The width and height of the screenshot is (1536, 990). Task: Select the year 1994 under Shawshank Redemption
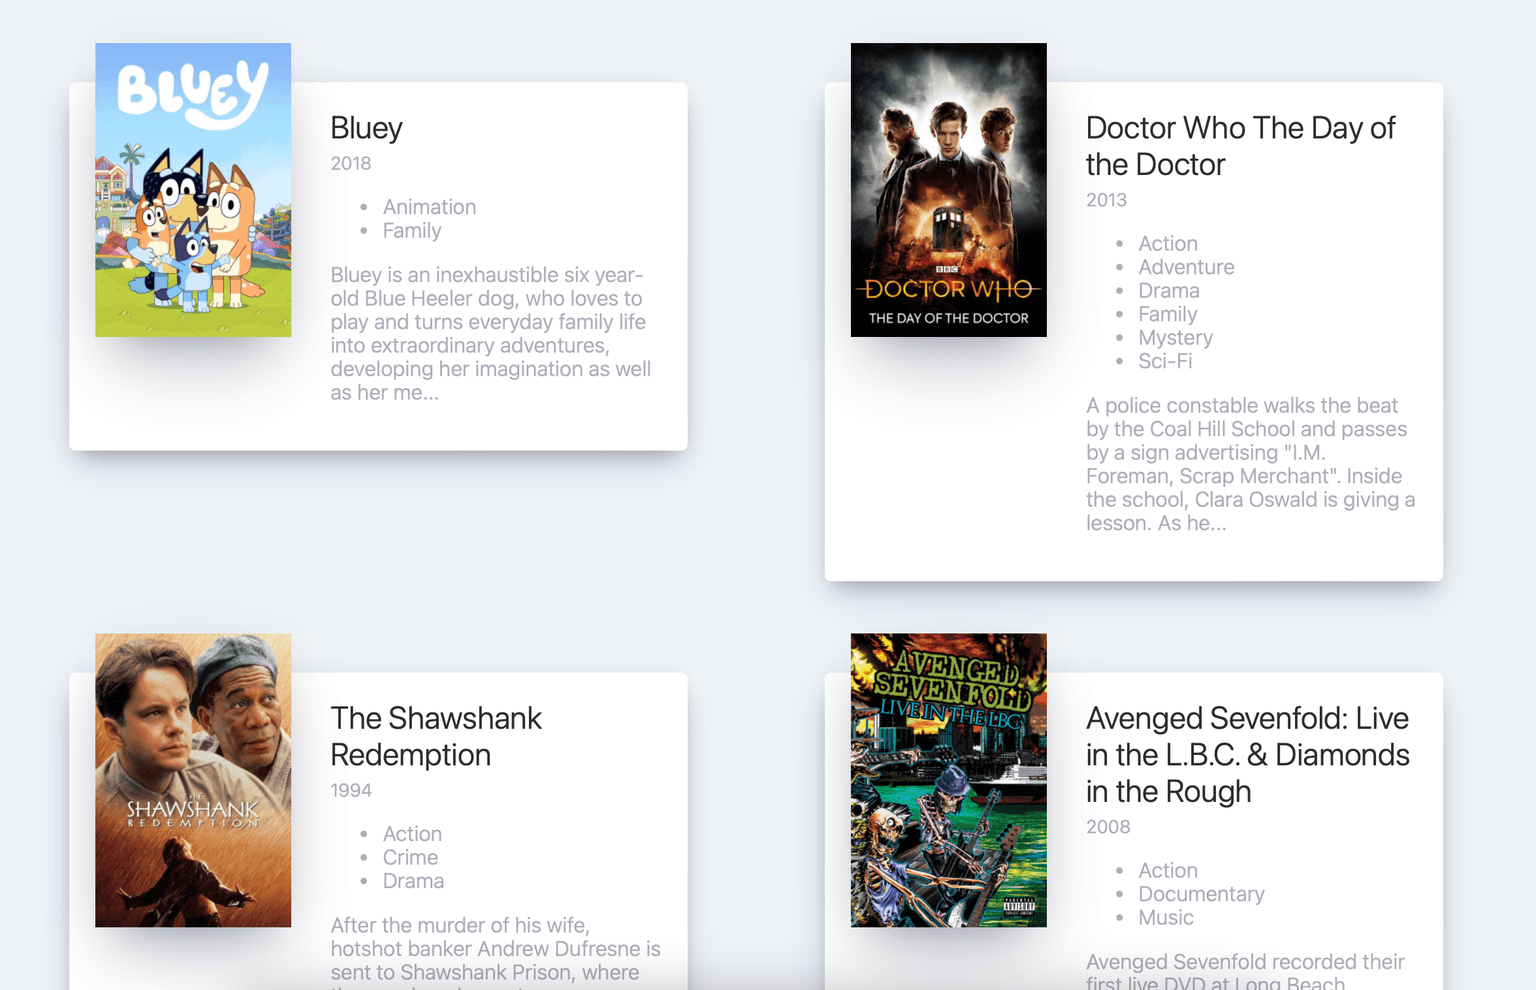click(351, 790)
